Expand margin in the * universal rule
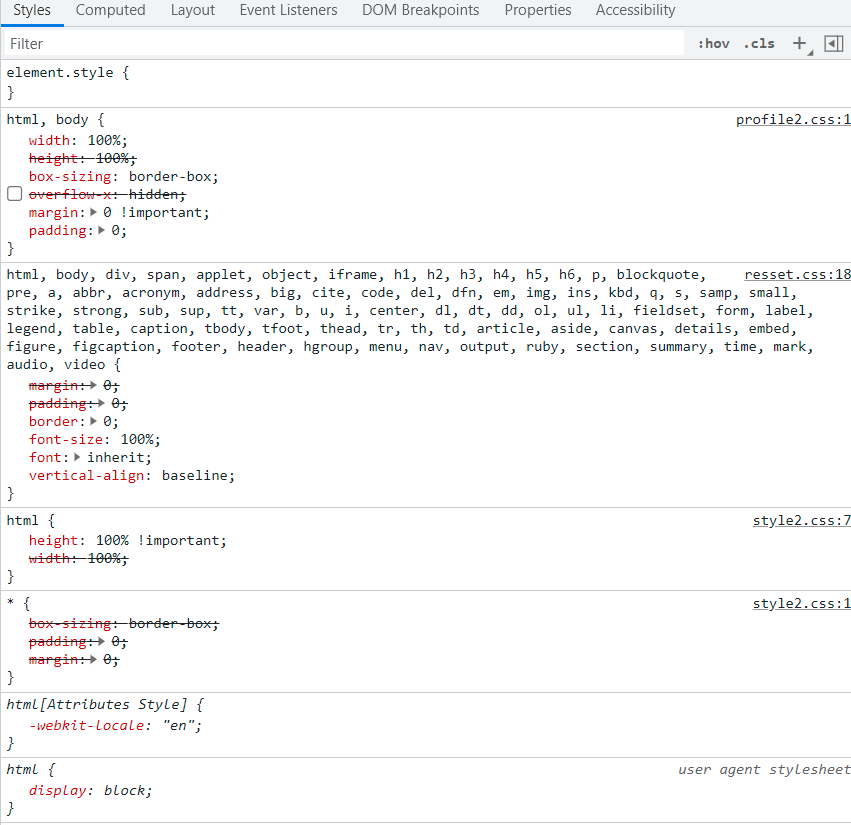The width and height of the screenshot is (851, 825). coord(93,659)
